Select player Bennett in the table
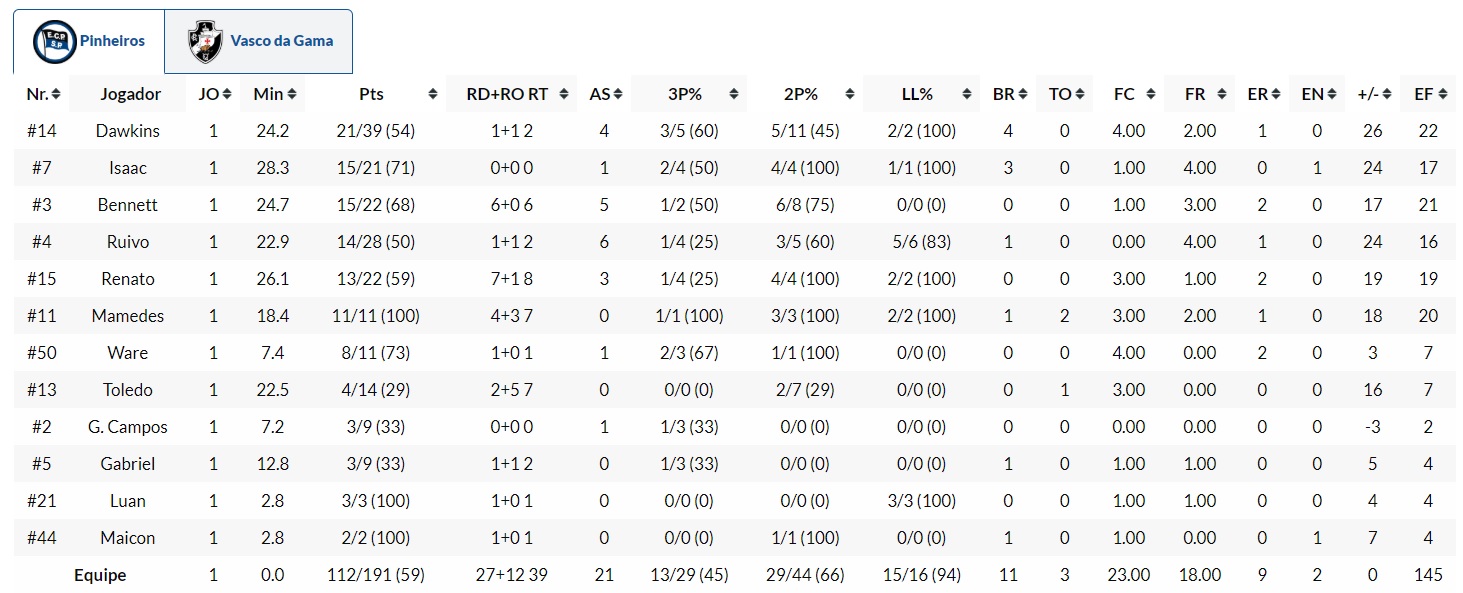 (127, 205)
